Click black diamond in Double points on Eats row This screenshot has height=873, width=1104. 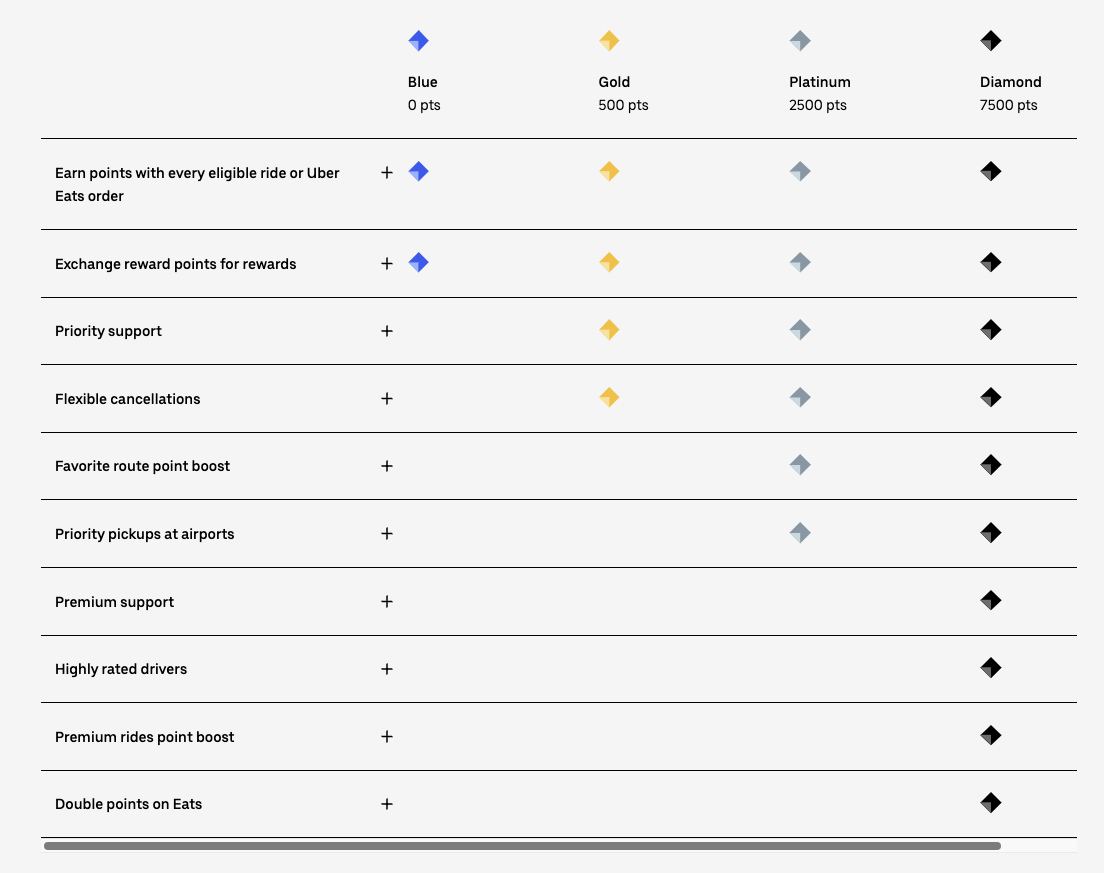pyautogui.click(x=991, y=803)
